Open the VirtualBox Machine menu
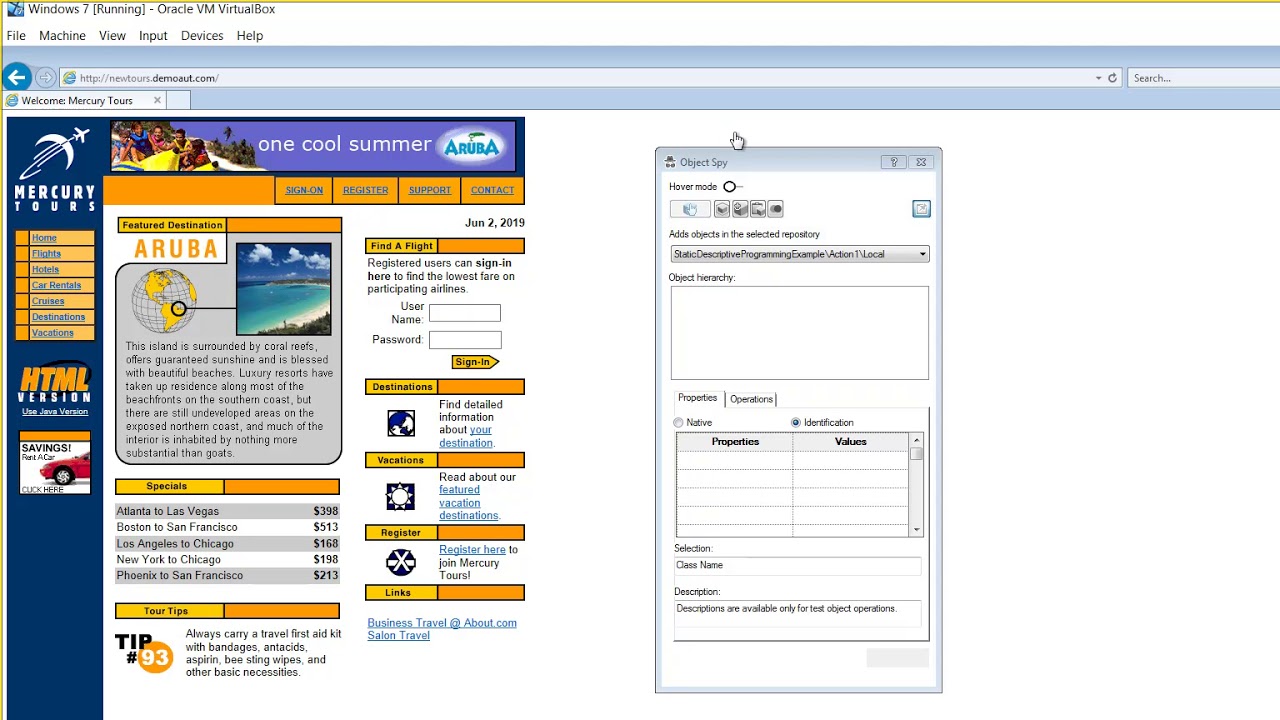Viewport: 1280px width, 720px height. point(62,36)
